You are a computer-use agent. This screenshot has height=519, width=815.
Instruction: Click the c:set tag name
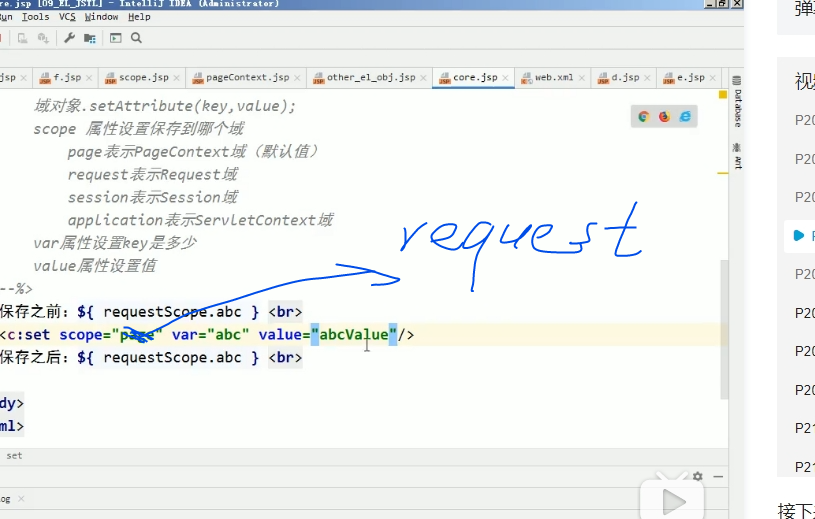pos(29,335)
